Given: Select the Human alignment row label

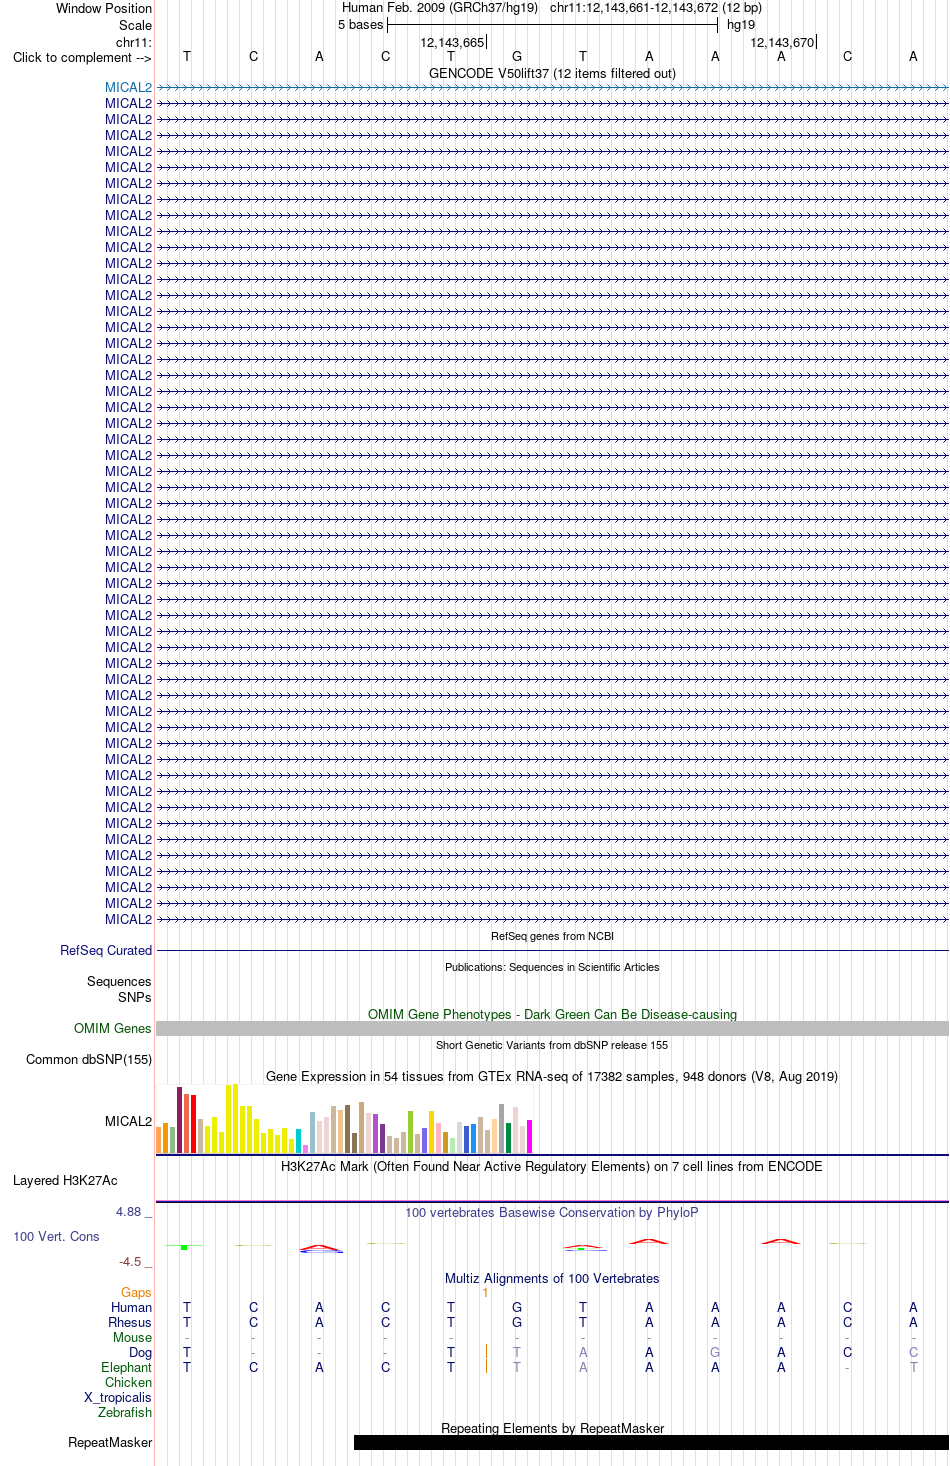Looking at the screenshot, I should click(x=132, y=1307).
